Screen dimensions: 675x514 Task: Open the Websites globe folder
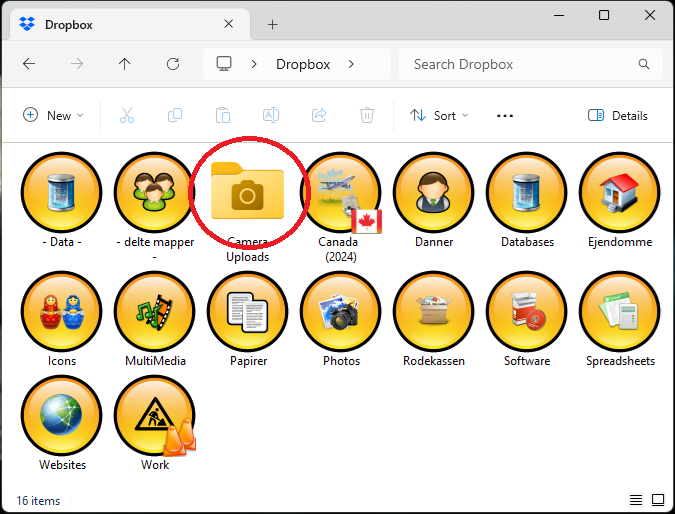(x=61, y=415)
